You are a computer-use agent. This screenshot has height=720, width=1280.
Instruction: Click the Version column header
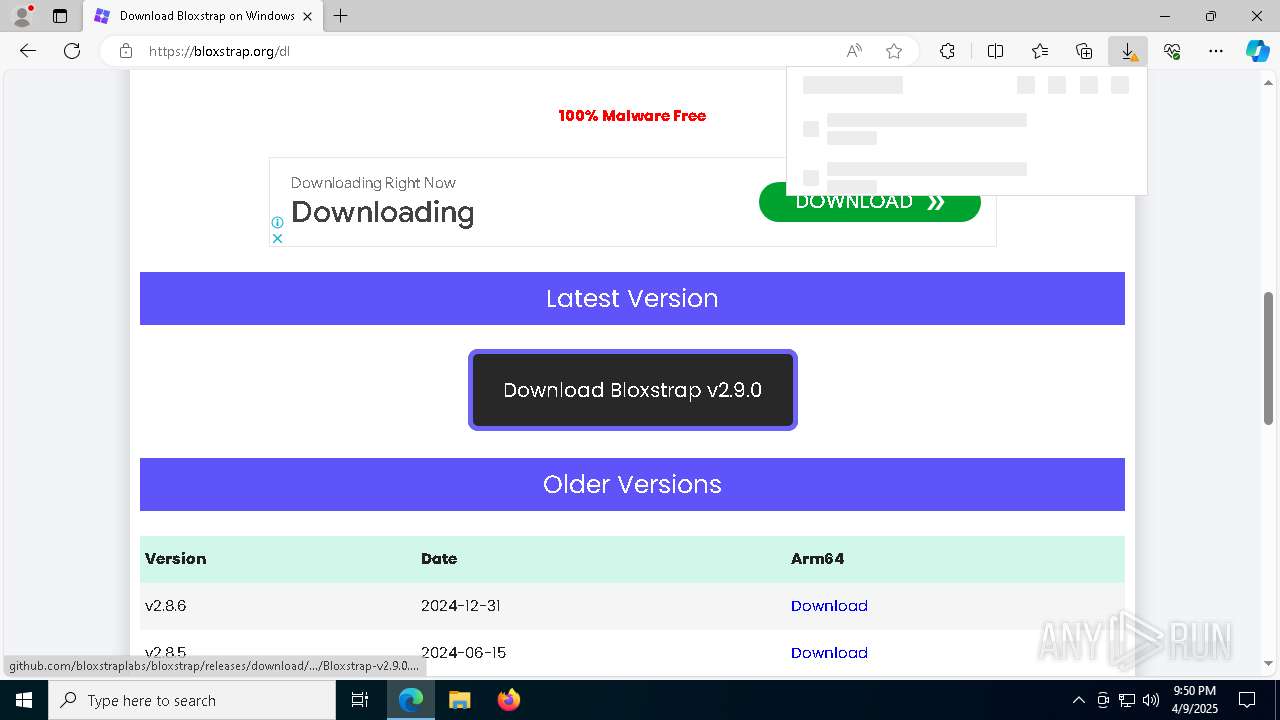click(175, 559)
